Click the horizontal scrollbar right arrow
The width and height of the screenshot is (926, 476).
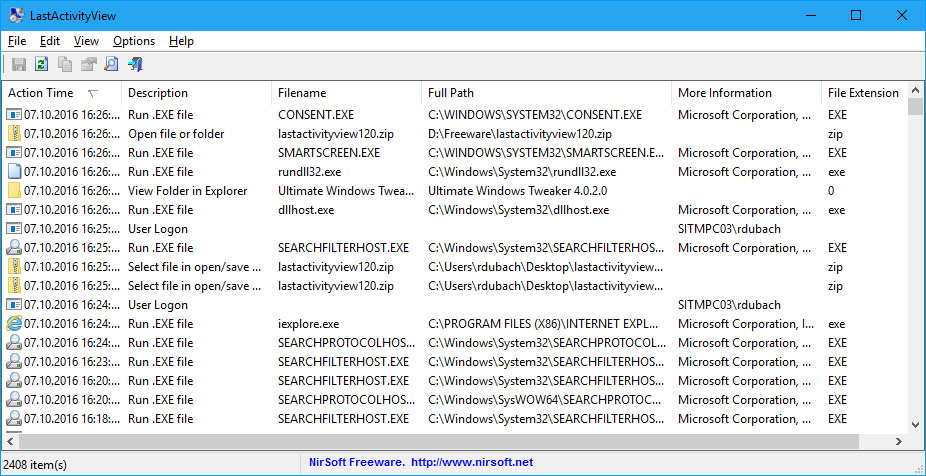[x=899, y=441]
